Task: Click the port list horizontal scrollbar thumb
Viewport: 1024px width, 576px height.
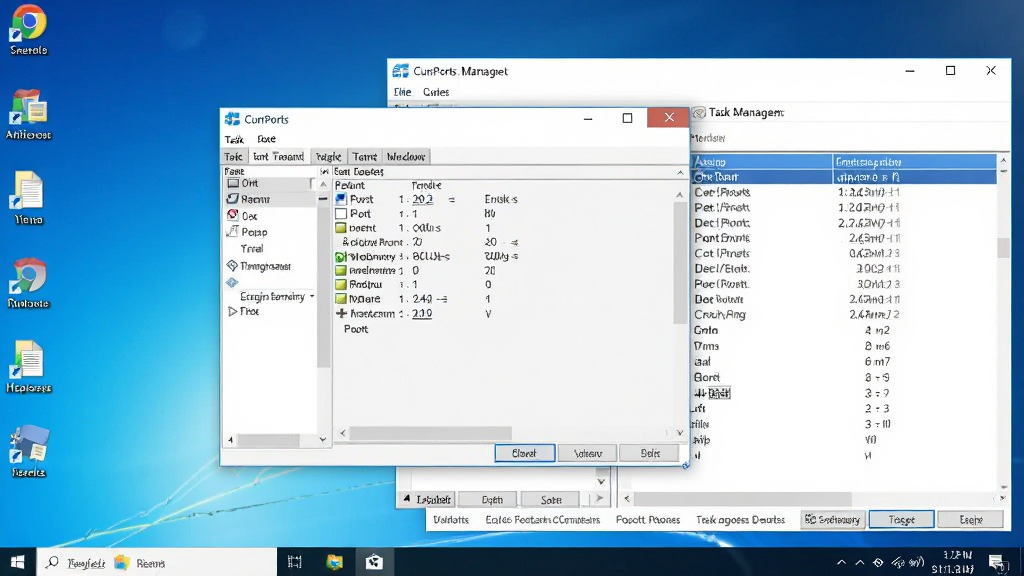Action: (430, 433)
